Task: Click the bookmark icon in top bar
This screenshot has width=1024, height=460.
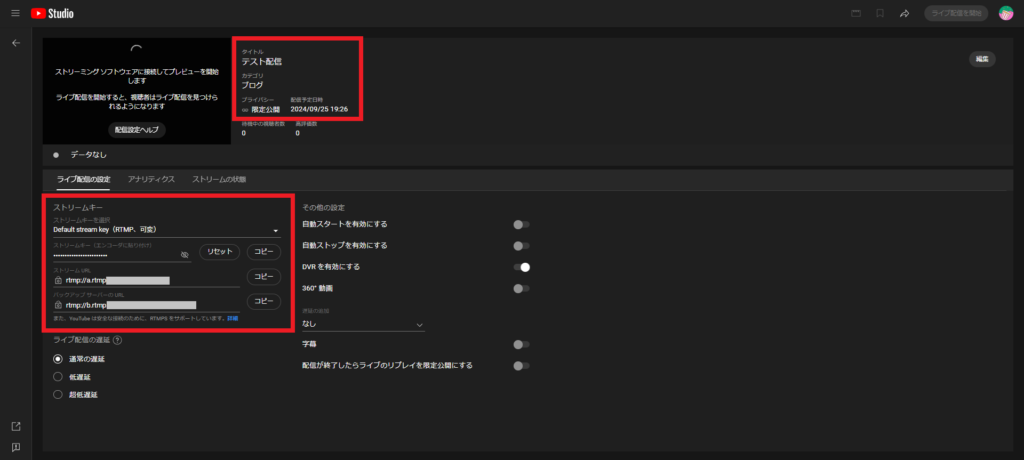Action: [x=880, y=13]
